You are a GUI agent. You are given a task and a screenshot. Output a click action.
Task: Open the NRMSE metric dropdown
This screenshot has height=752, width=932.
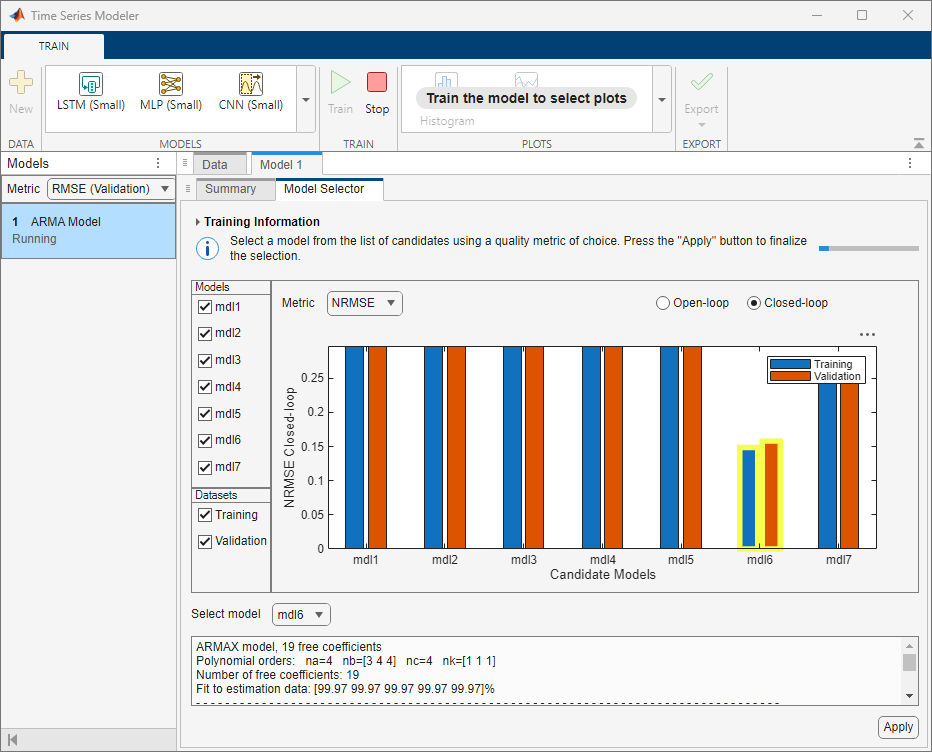click(x=365, y=303)
